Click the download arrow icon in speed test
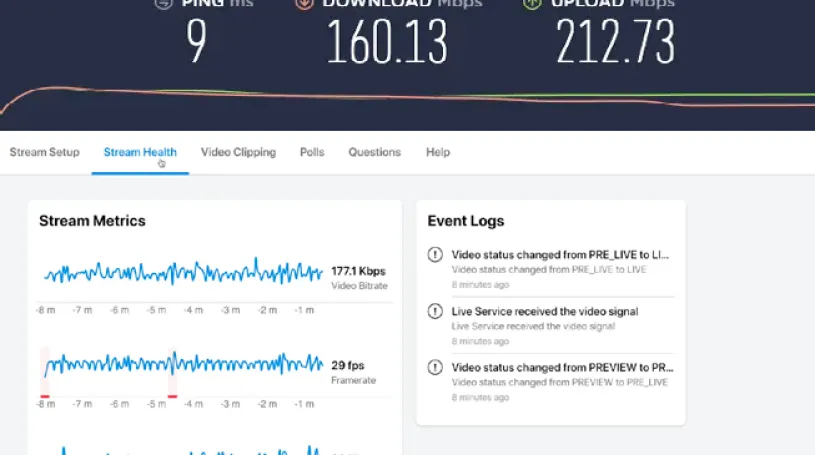The image size is (815, 455). click(304, 3)
